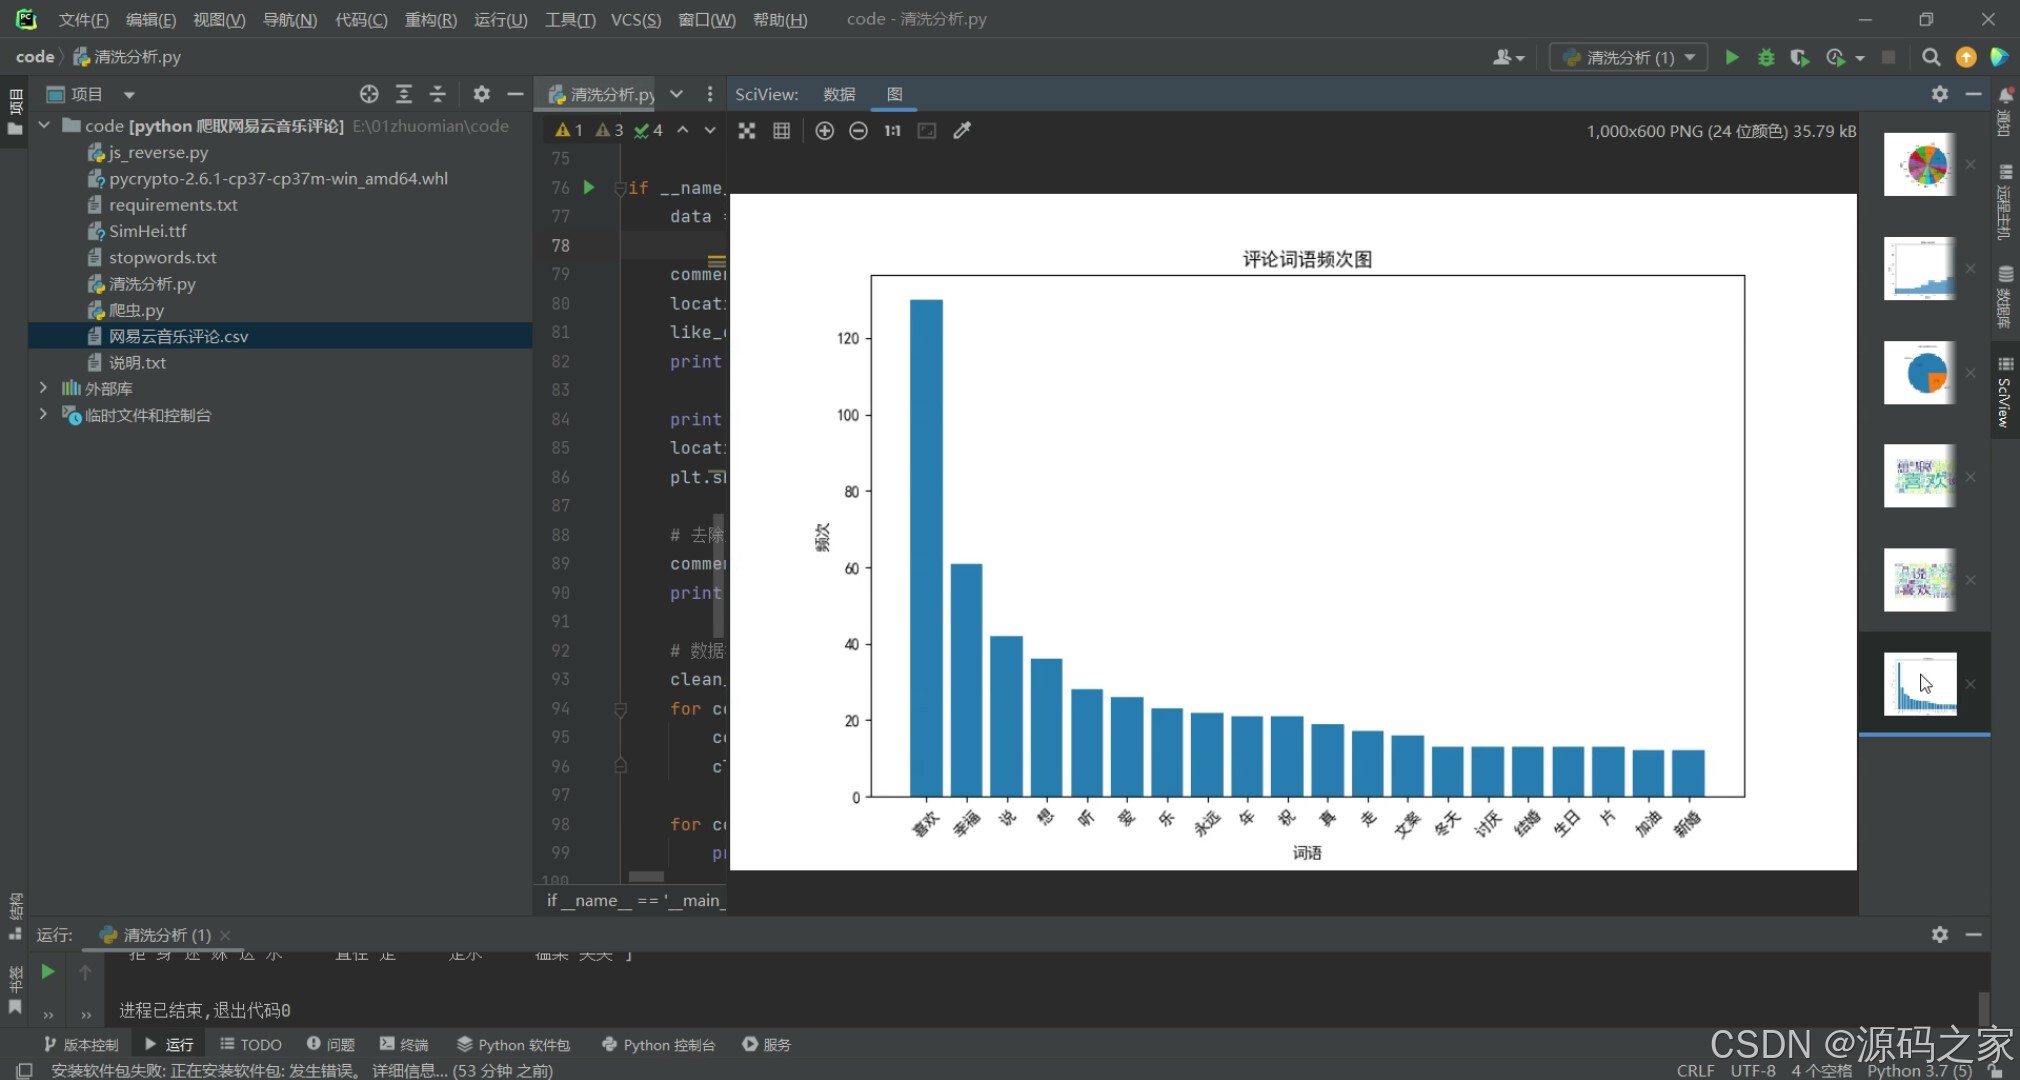Open Search Everywhere magnifier icon
This screenshot has height=1080, width=2020.
1931,57
